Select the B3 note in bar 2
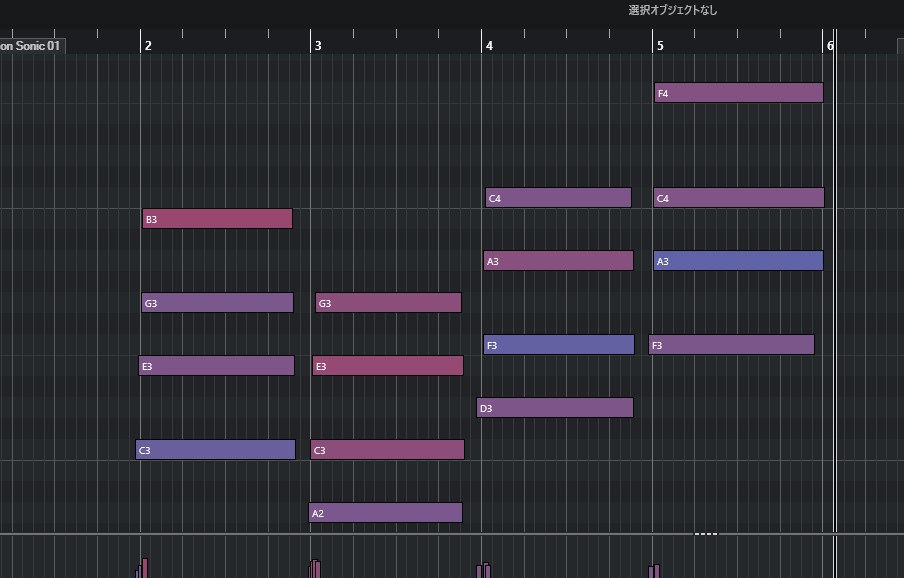 tap(217, 219)
